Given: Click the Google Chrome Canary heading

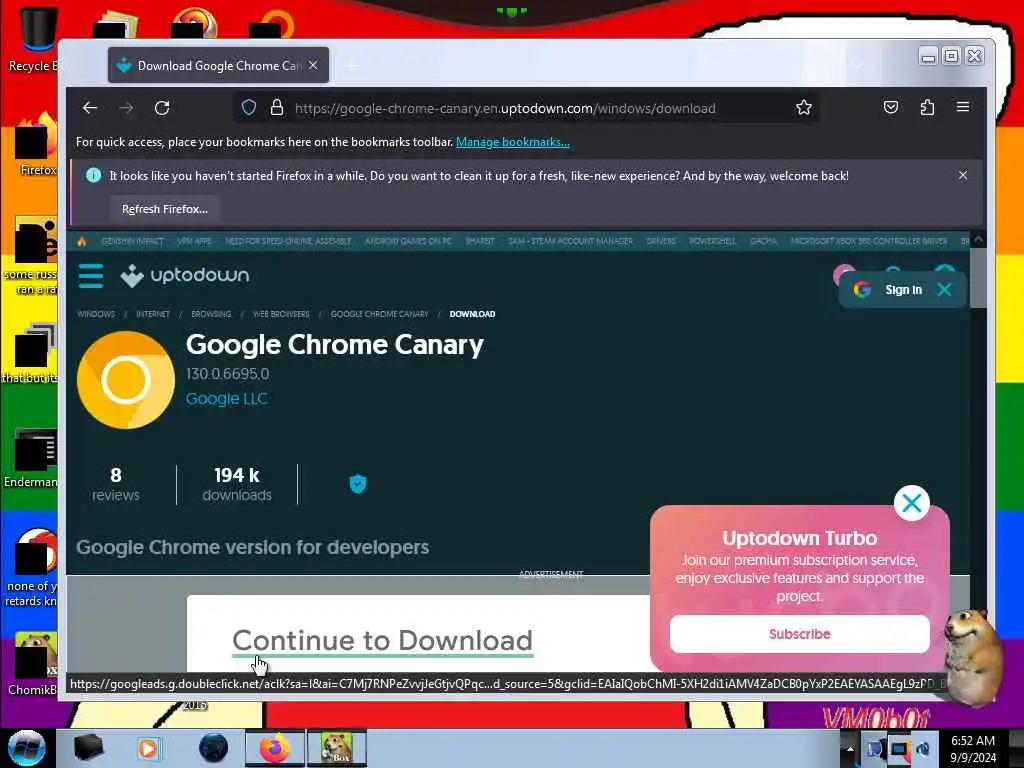Looking at the screenshot, I should [334, 345].
